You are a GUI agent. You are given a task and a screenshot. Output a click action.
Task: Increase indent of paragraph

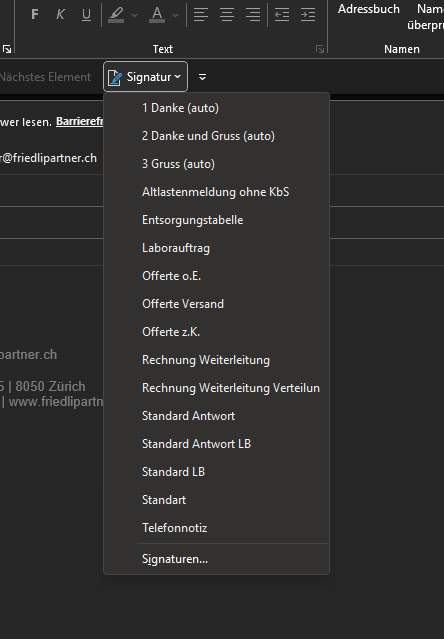(308, 15)
